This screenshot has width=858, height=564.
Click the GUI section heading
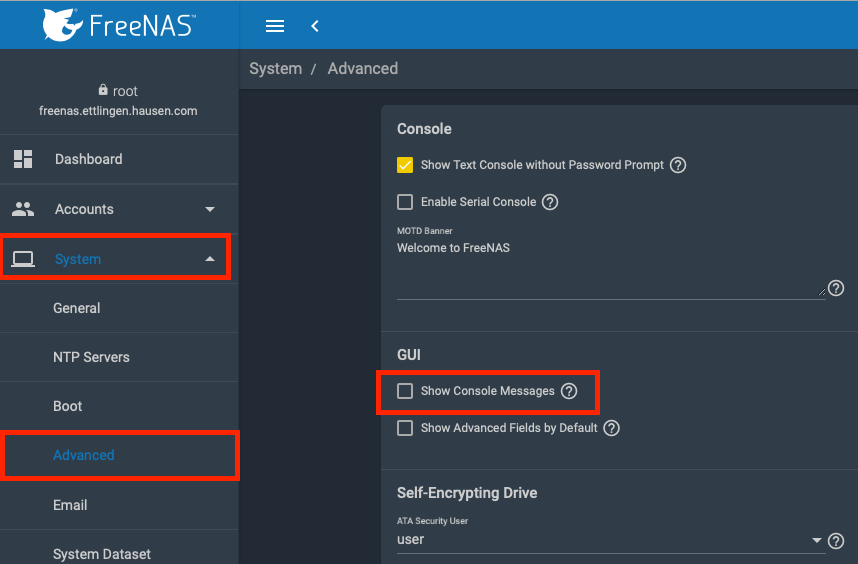click(409, 354)
